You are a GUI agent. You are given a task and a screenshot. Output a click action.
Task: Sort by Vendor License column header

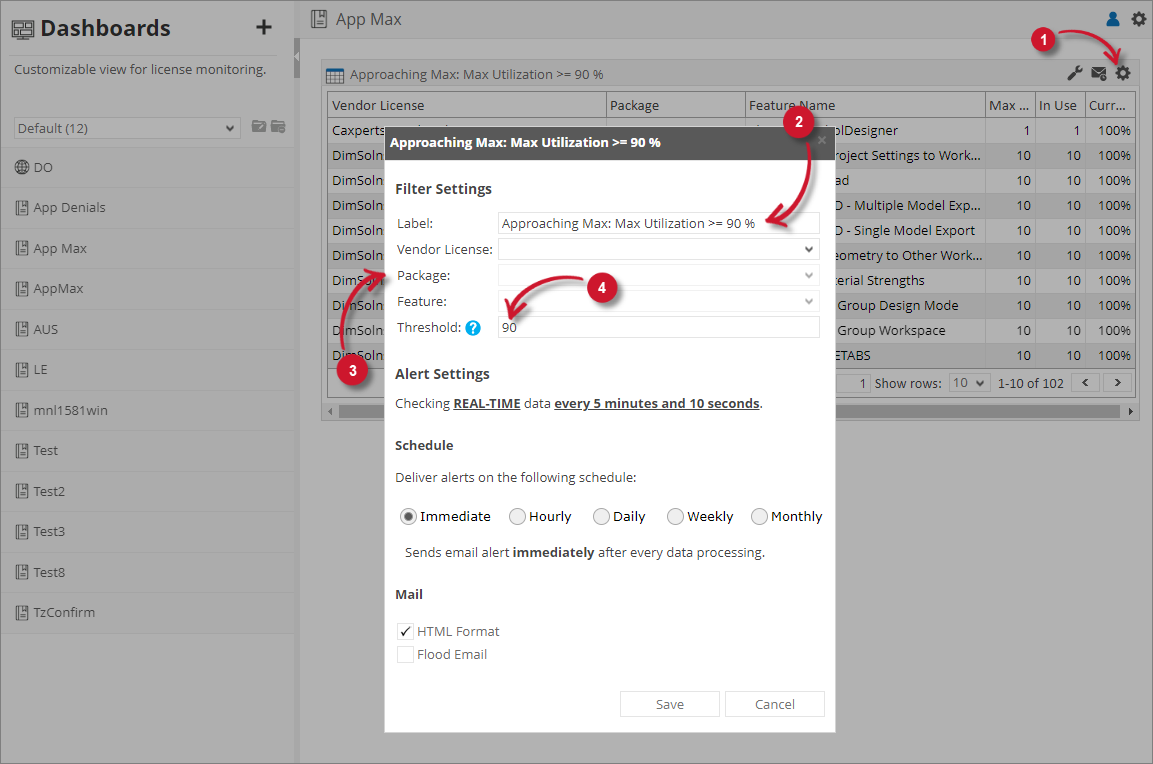click(466, 105)
